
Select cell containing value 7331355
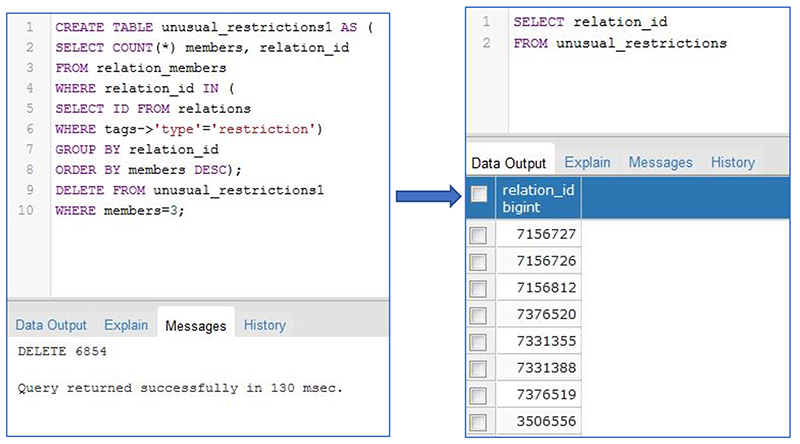540,341
